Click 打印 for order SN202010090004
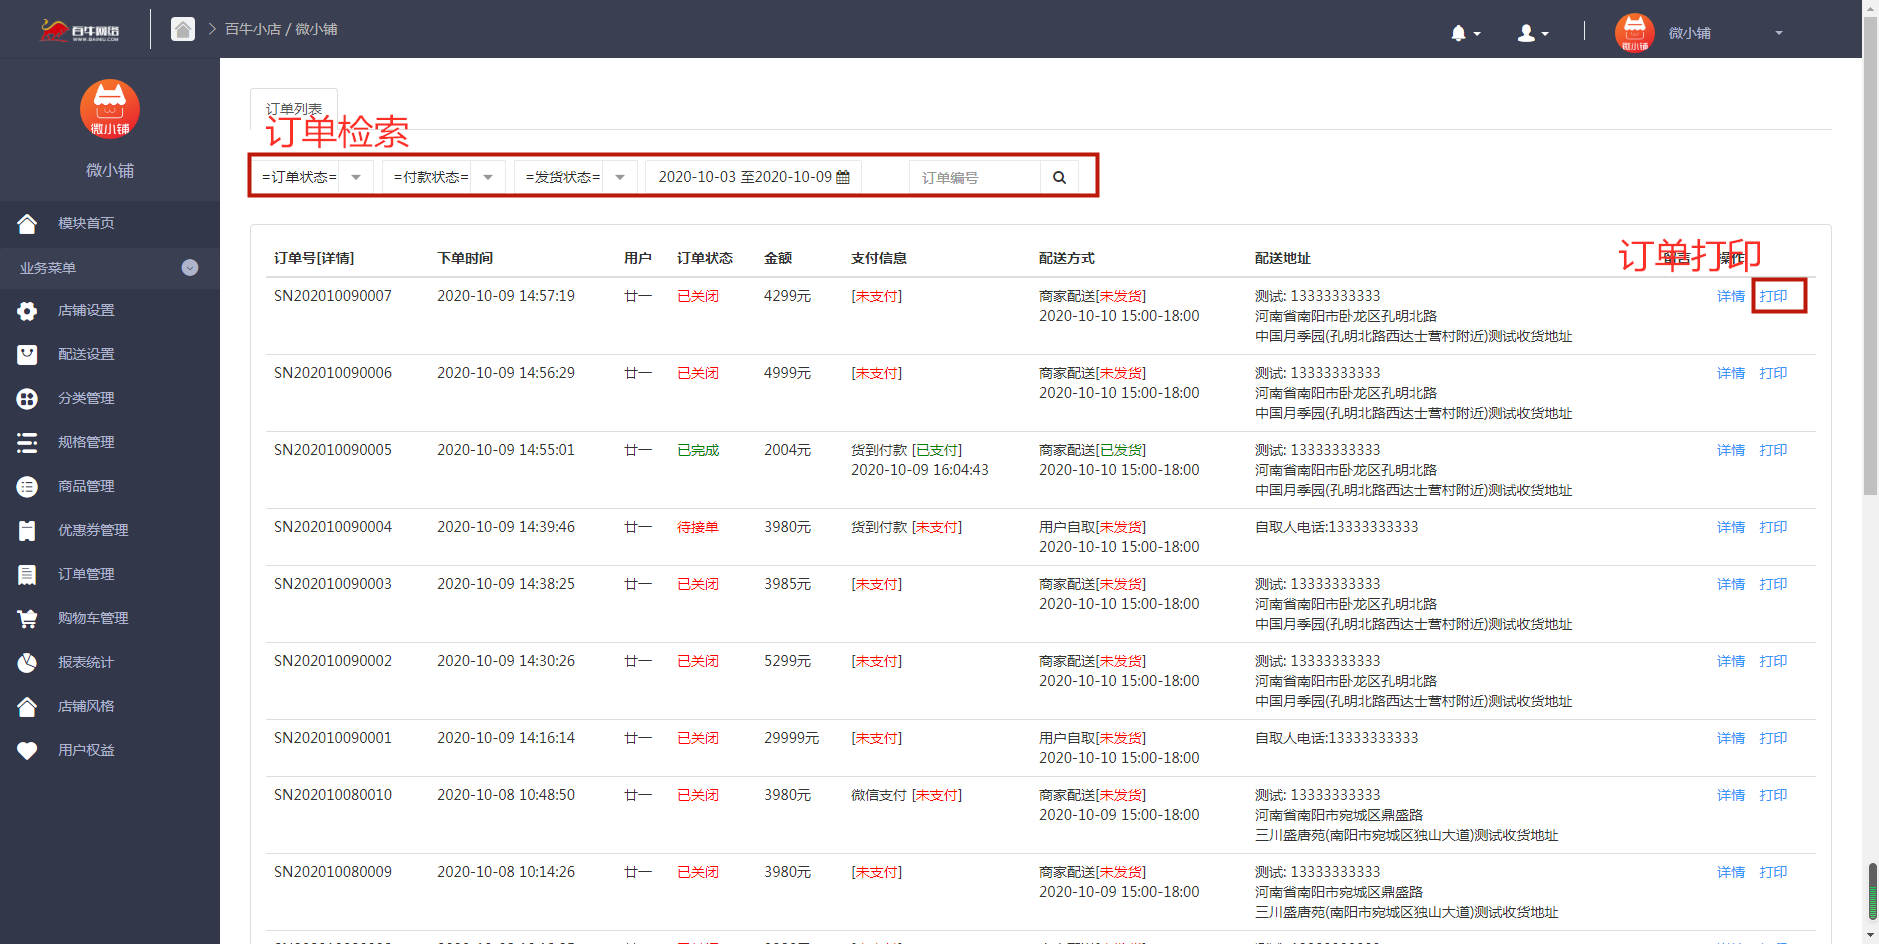 [x=1773, y=527]
